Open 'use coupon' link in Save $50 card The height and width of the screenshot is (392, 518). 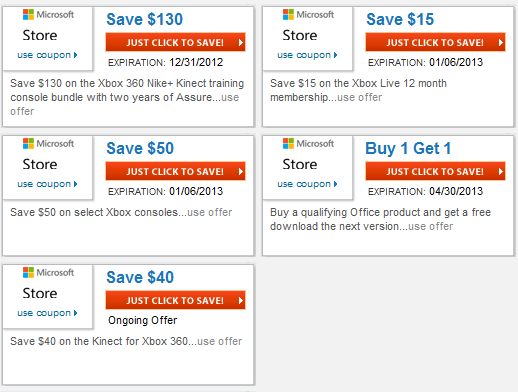click(x=47, y=184)
